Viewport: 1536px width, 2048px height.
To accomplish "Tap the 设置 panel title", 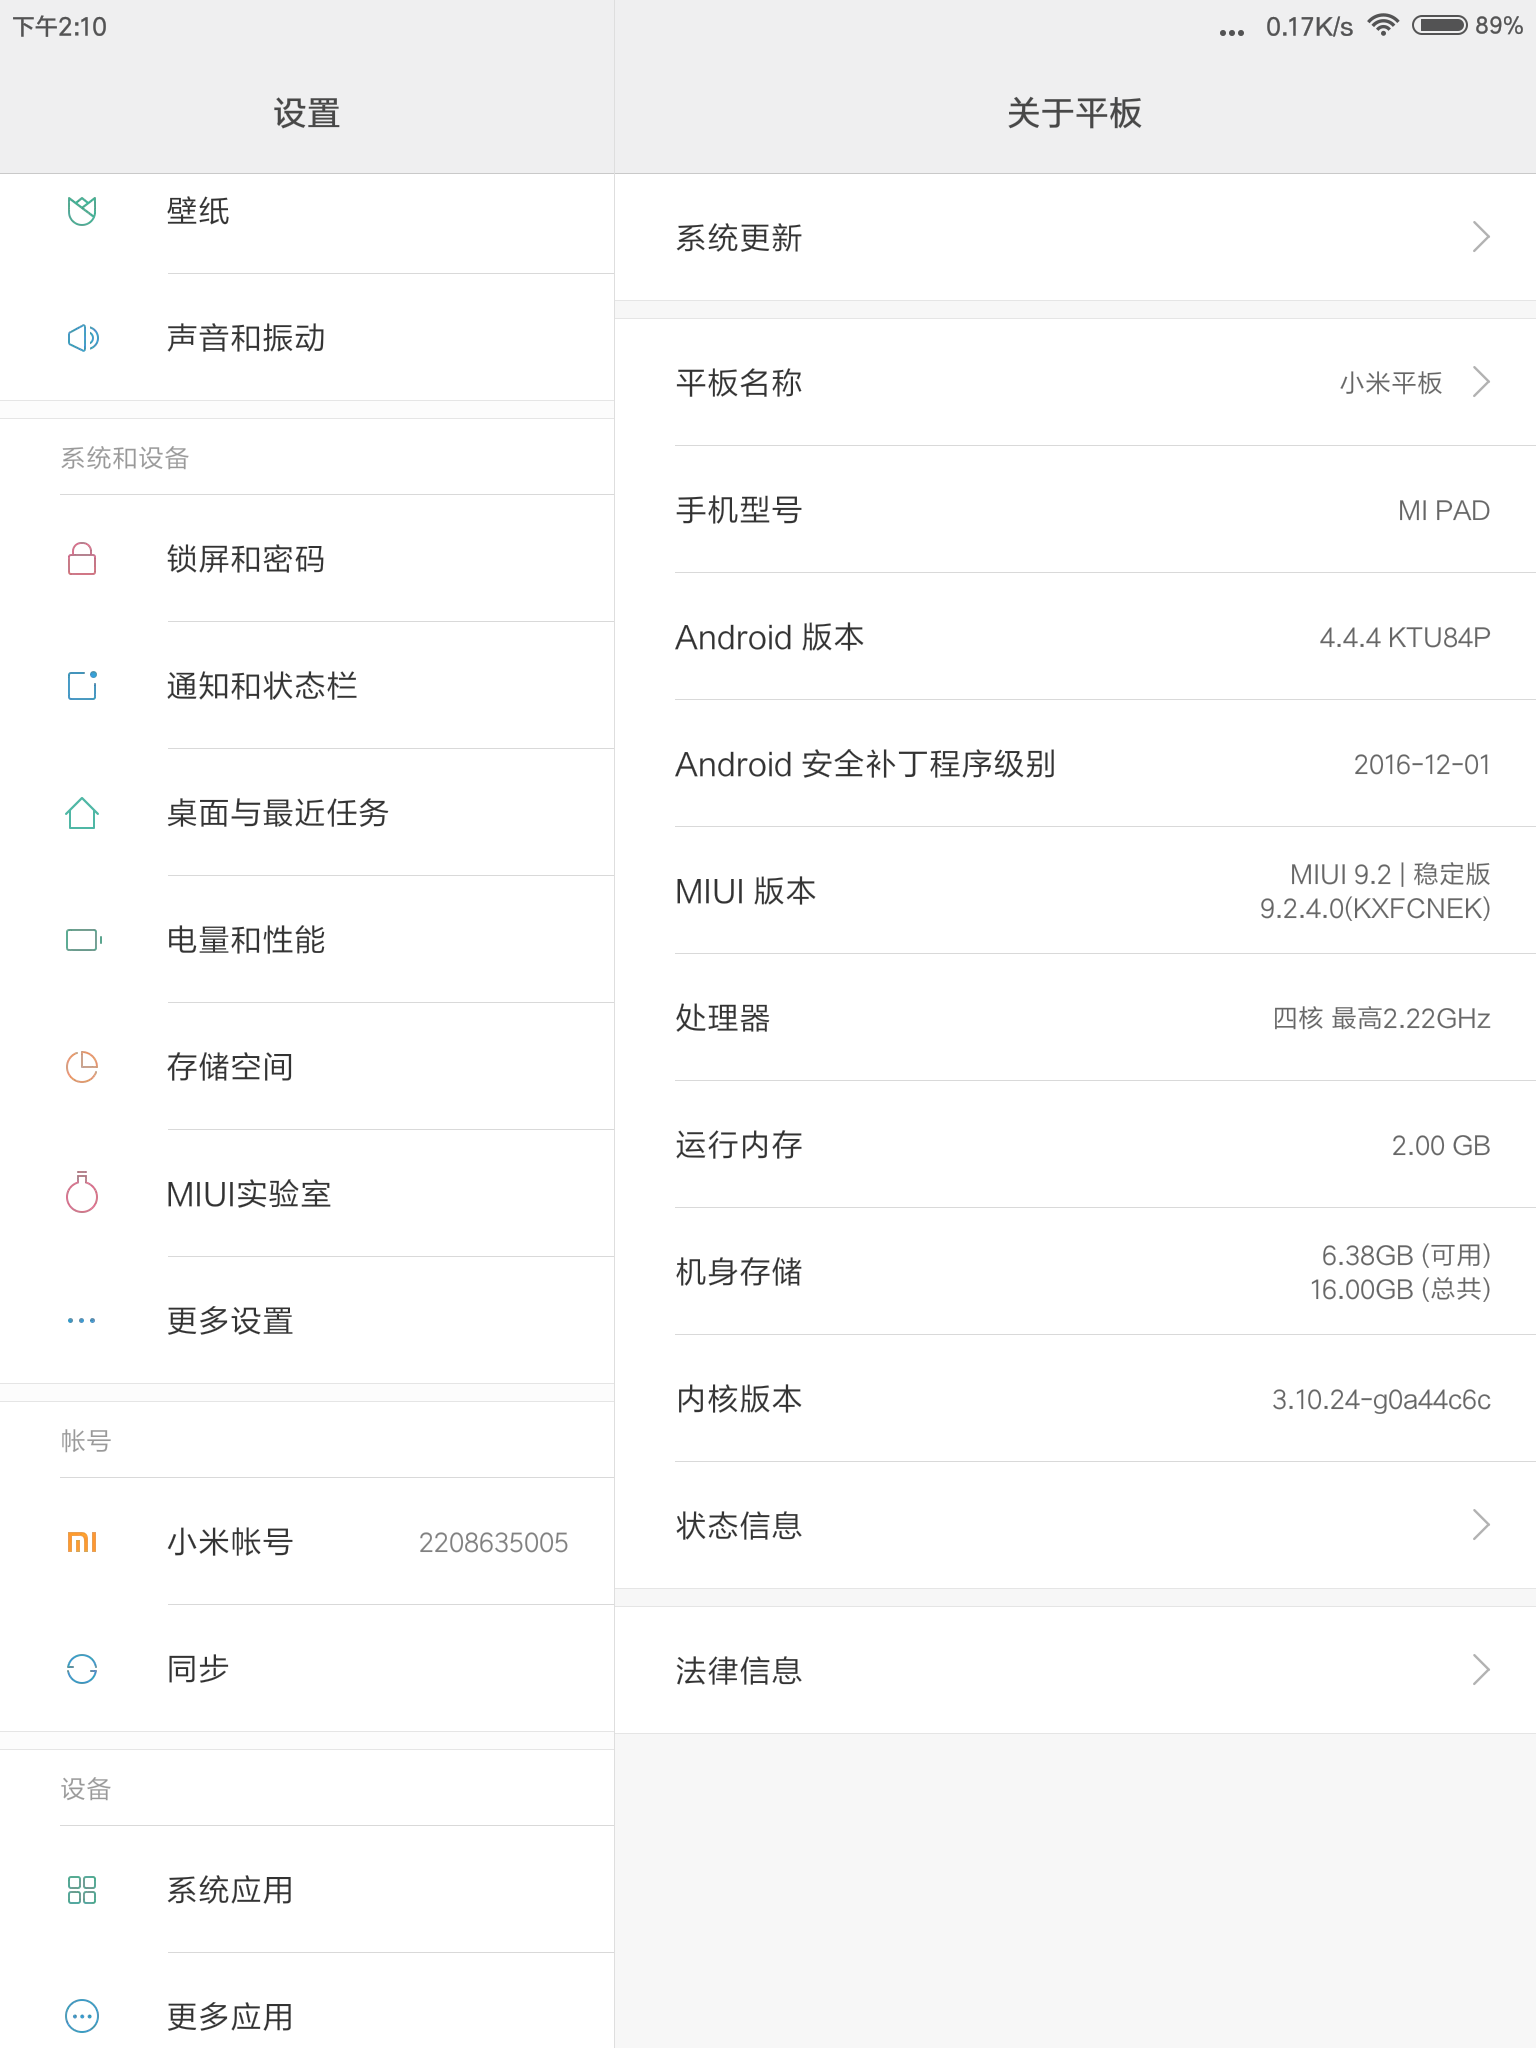I will pos(307,113).
